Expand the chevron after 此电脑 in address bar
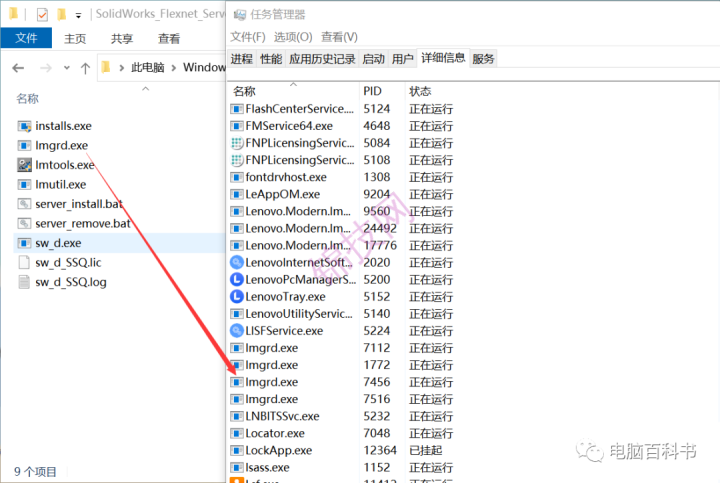 click(174, 68)
